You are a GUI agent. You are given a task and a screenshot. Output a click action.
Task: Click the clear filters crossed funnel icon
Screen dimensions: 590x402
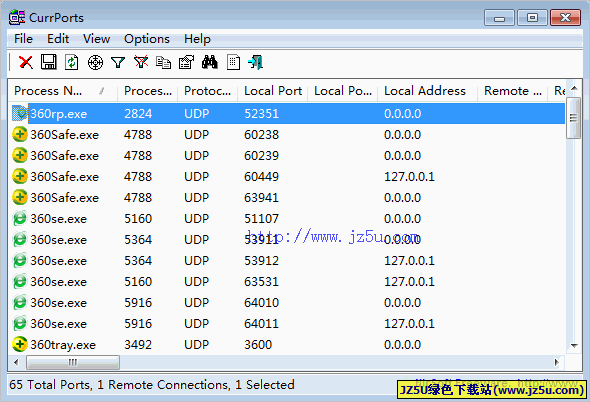pos(141,62)
